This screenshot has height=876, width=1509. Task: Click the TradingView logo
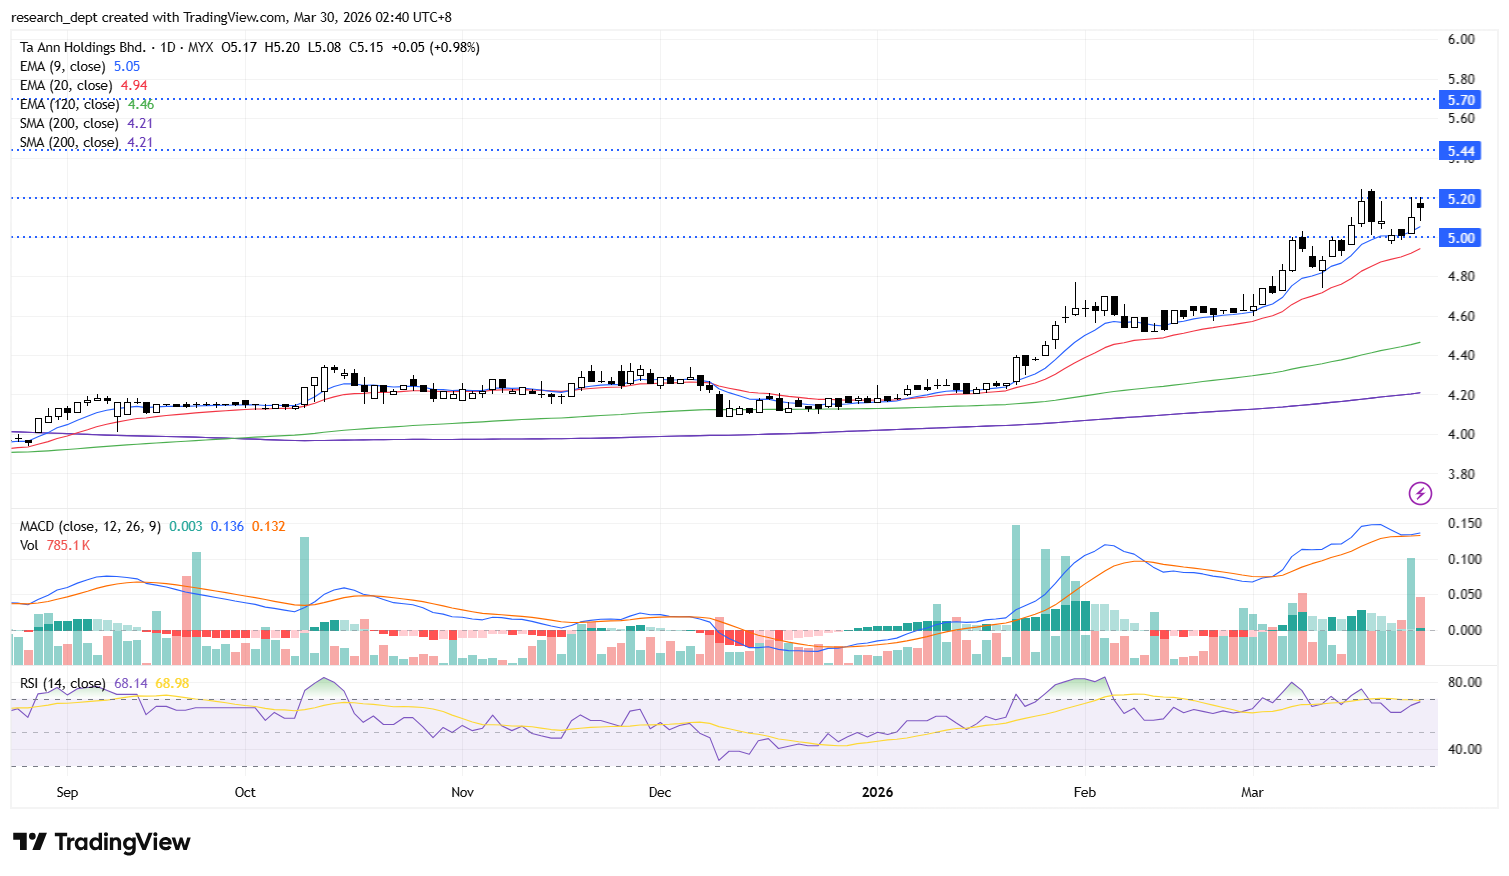coord(102,842)
